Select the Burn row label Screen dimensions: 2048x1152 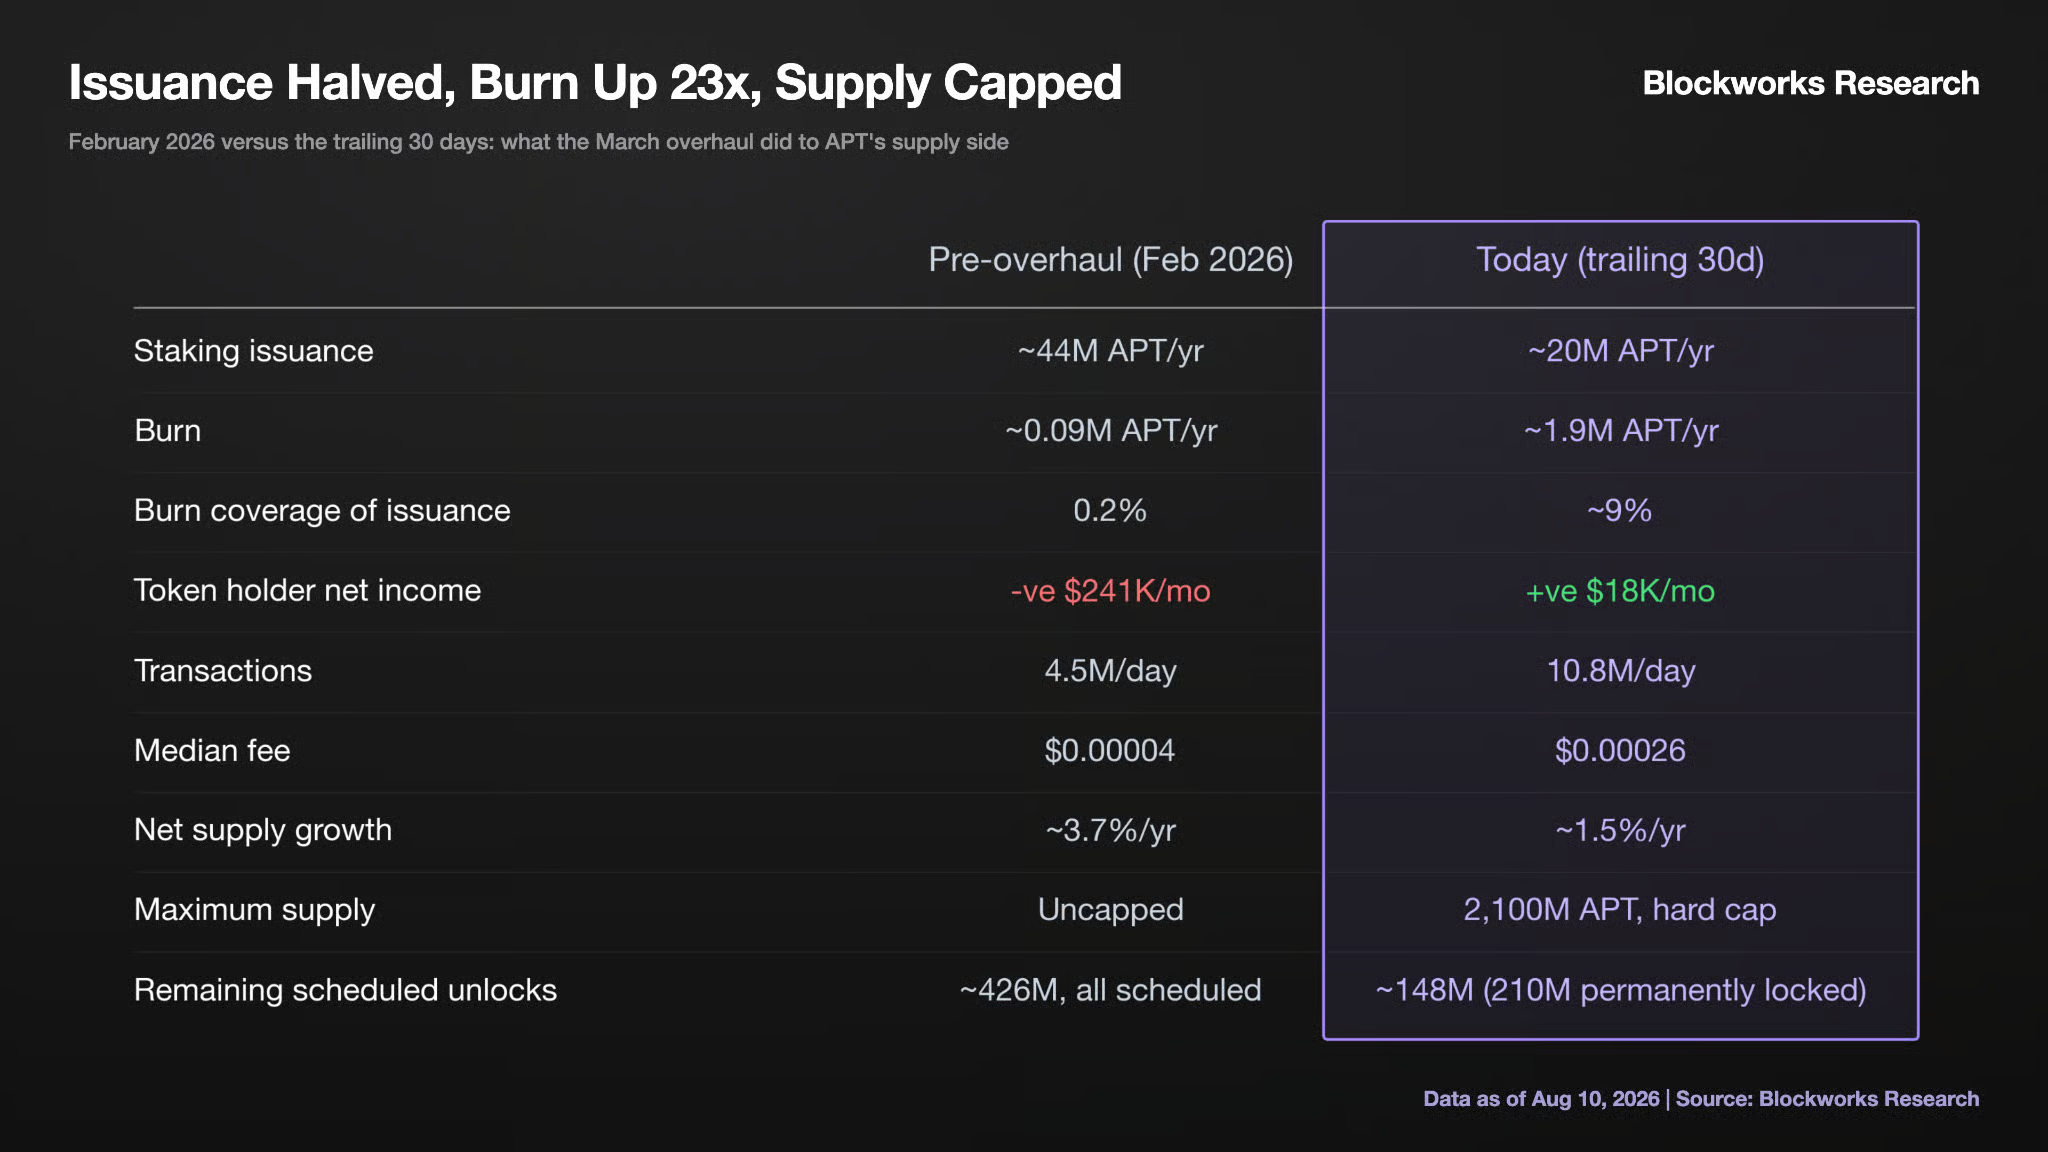tap(167, 431)
